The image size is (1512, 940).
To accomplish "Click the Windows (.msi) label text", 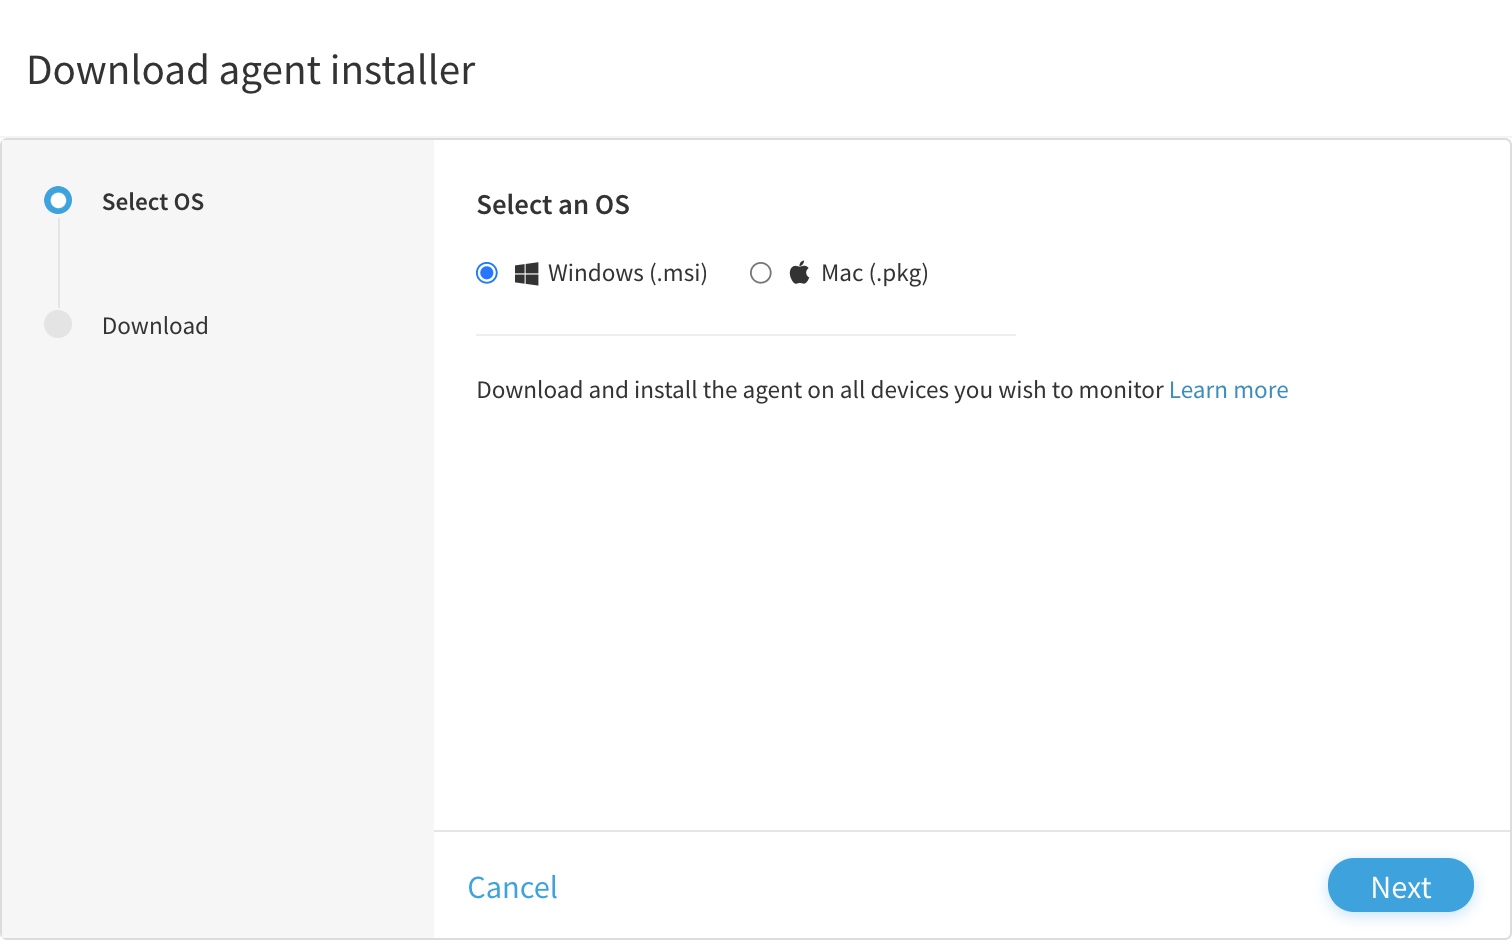I will [x=628, y=273].
